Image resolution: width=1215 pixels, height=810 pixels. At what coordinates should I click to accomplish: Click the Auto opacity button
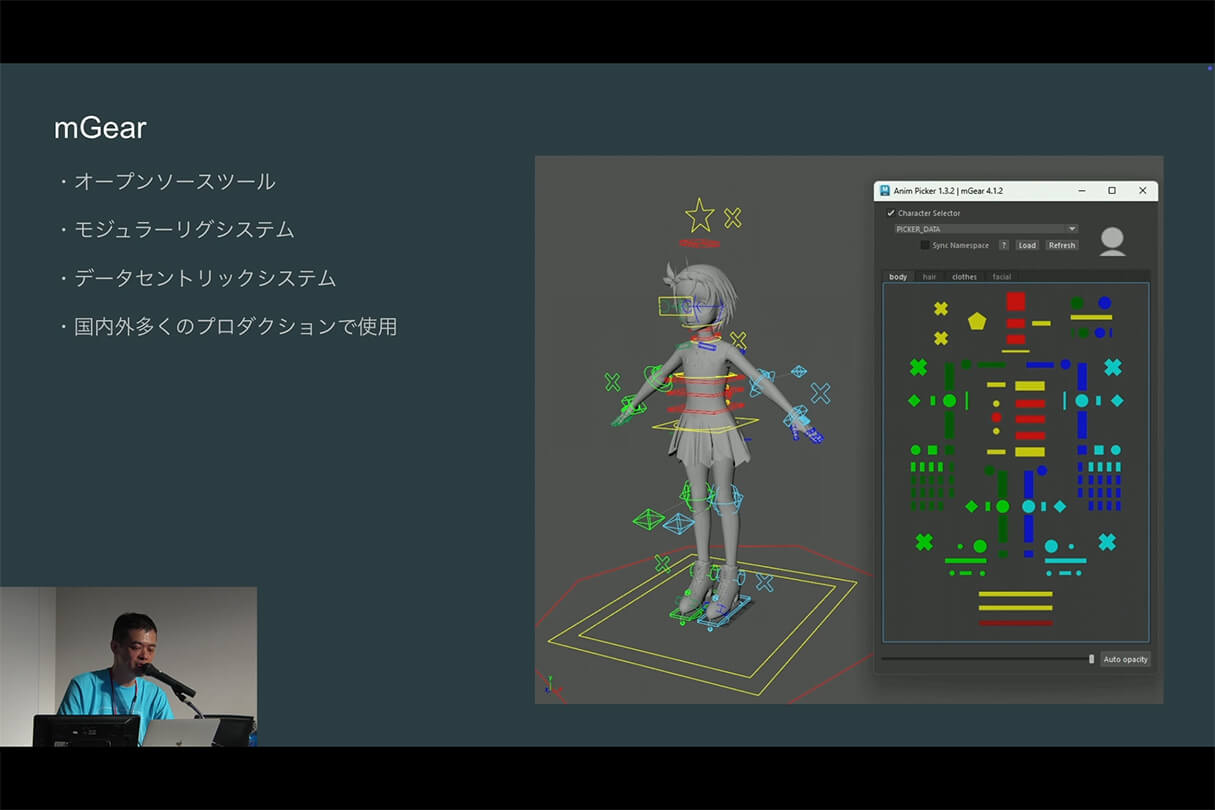pyautogui.click(x=1125, y=659)
